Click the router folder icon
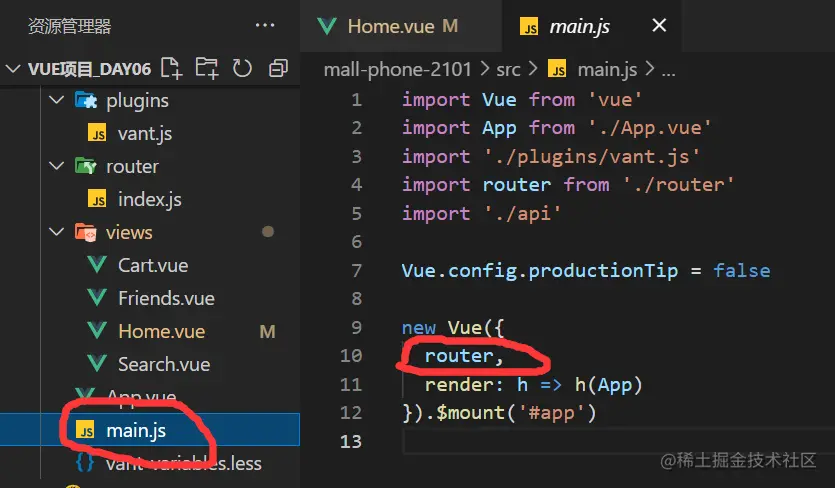Image resolution: width=835 pixels, height=488 pixels. 86,166
